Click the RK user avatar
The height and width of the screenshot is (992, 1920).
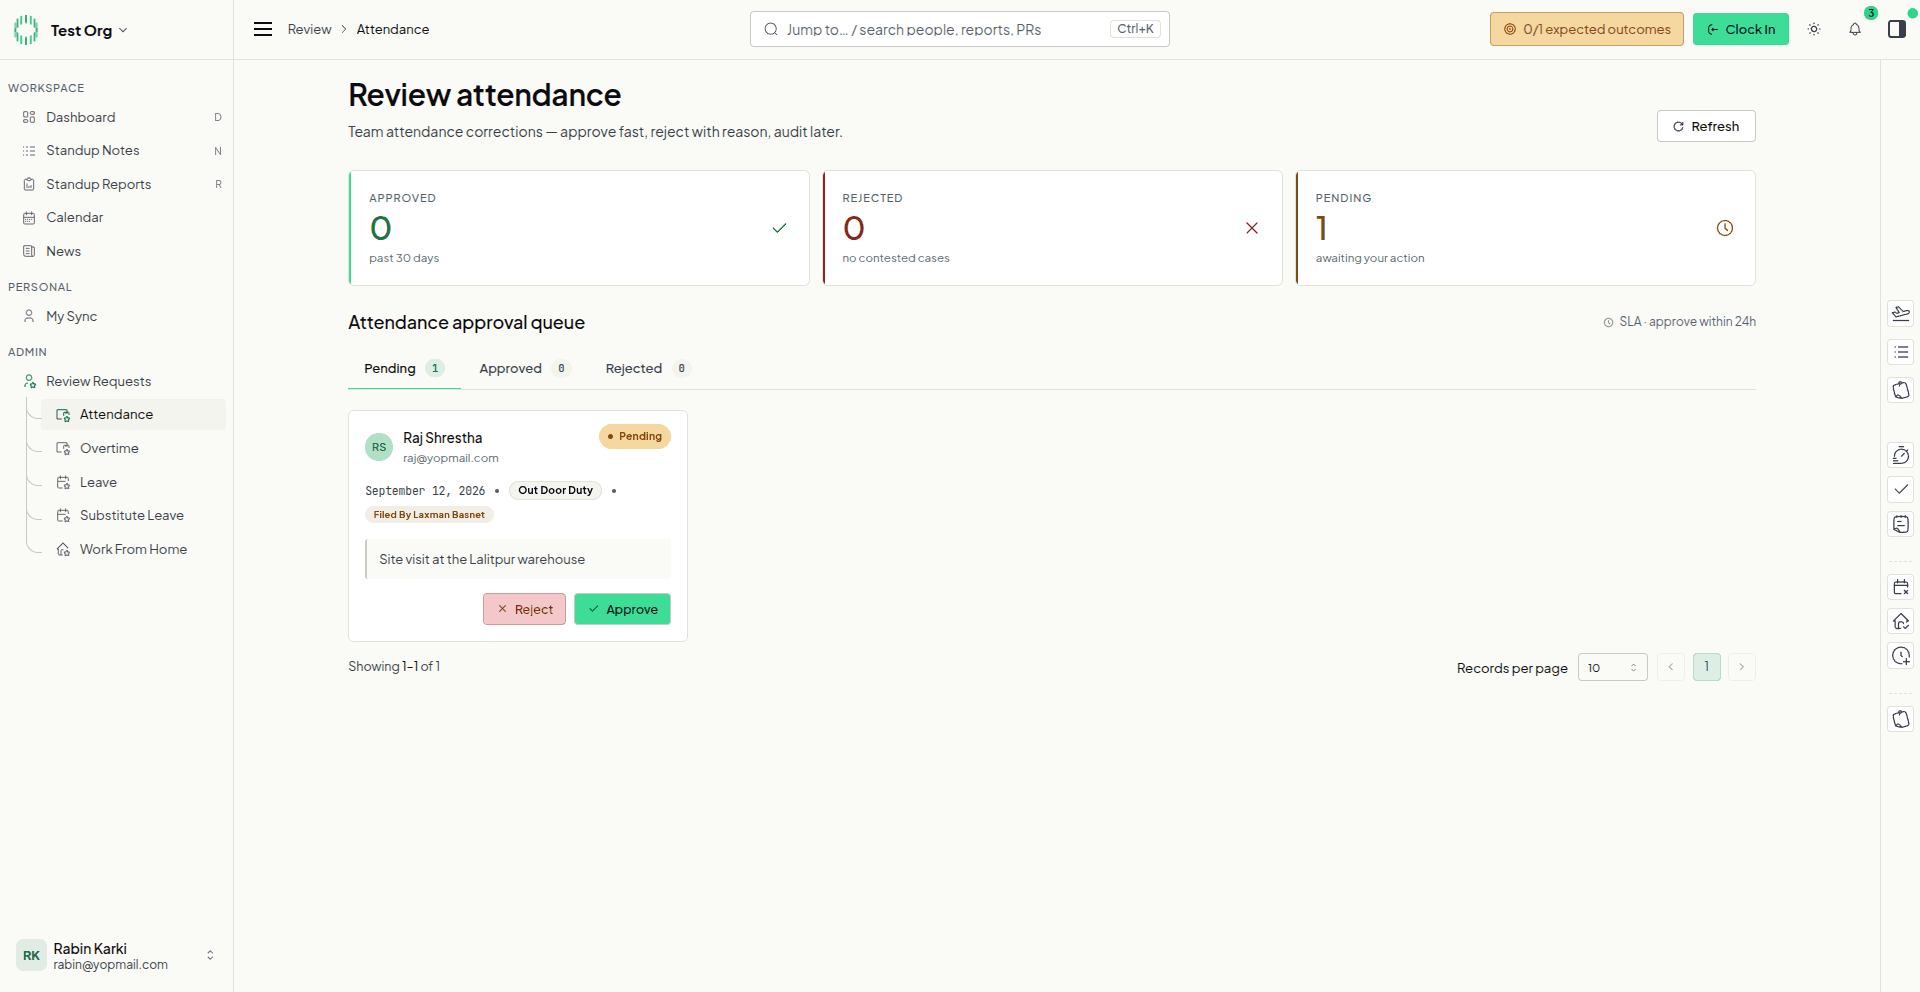click(x=31, y=955)
